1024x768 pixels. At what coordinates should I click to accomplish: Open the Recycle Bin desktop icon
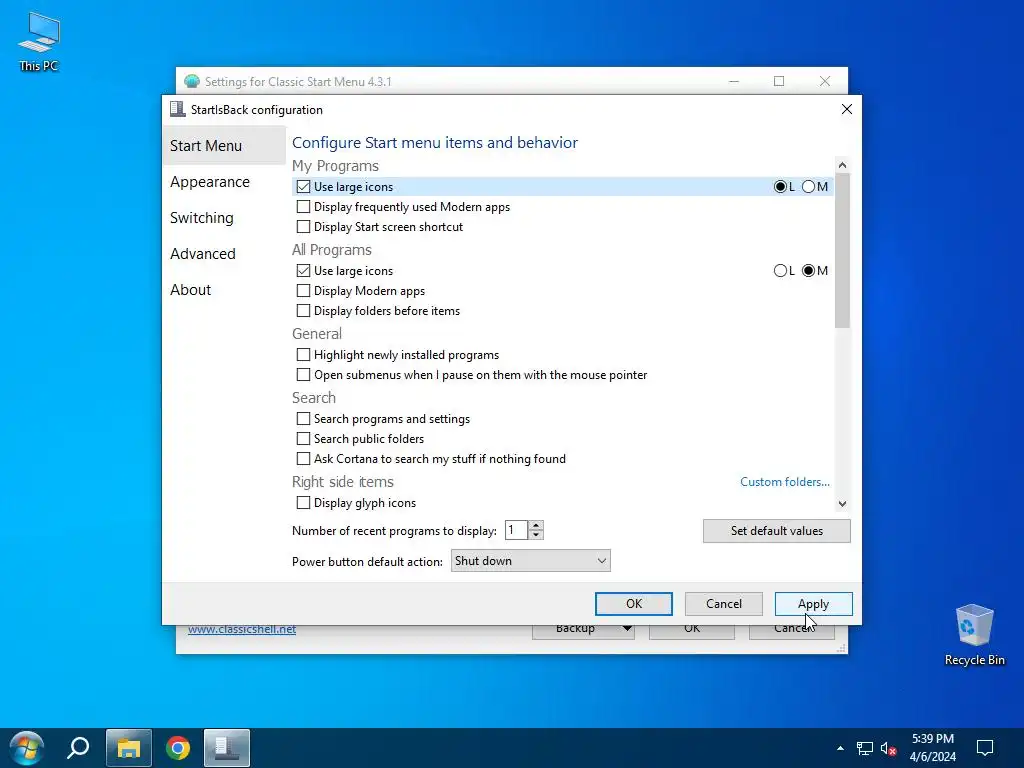click(974, 635)
